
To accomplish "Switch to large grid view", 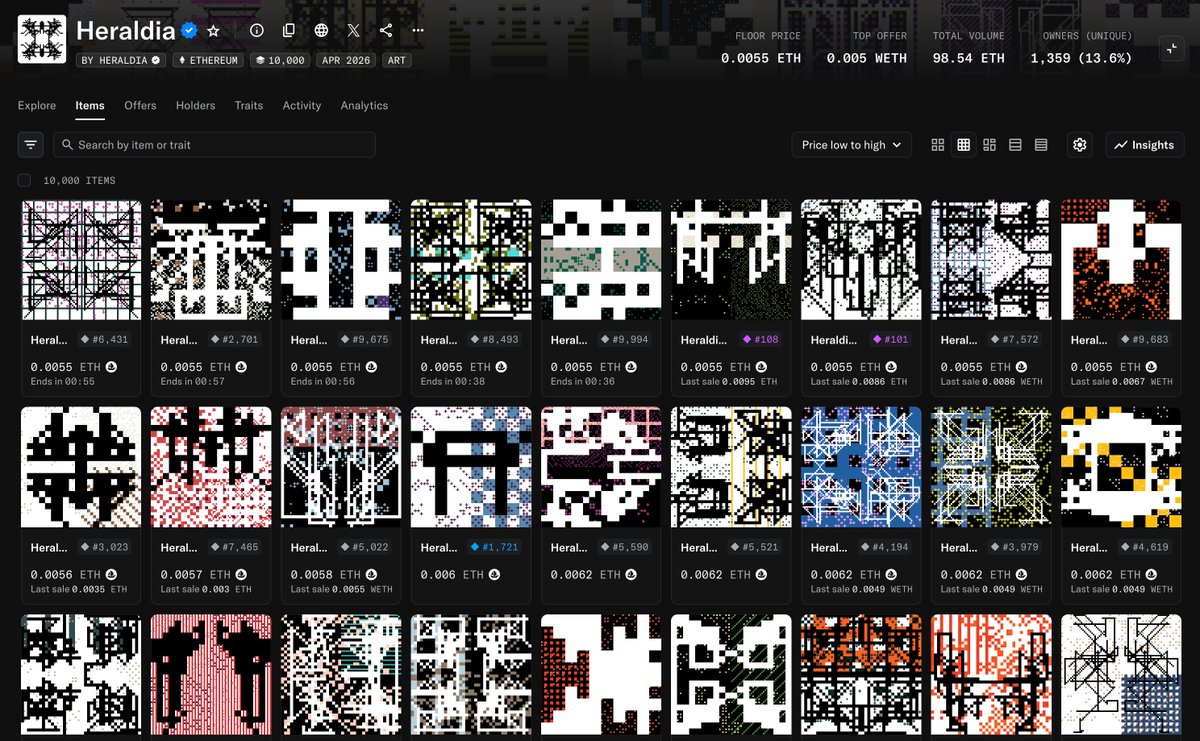I will 938,145.
